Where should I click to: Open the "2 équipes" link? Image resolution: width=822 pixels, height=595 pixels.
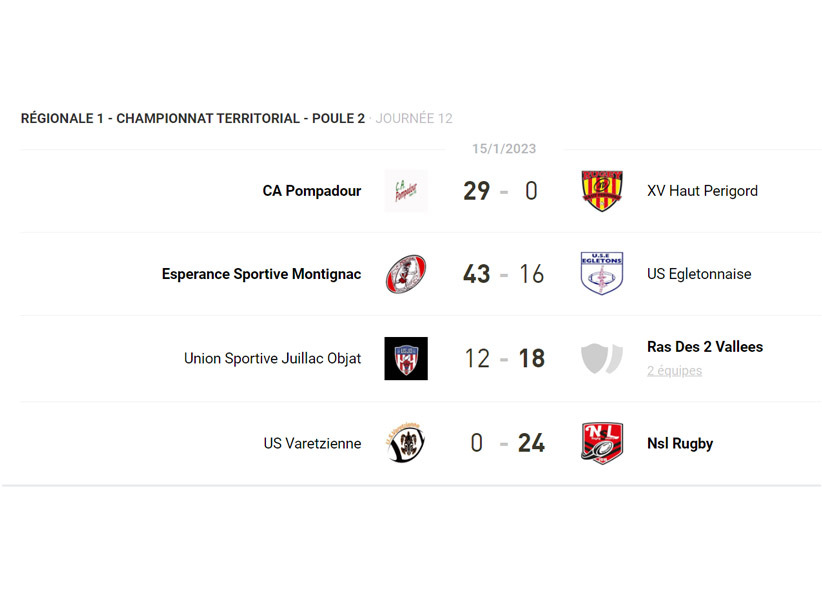(x=674, y=371)
